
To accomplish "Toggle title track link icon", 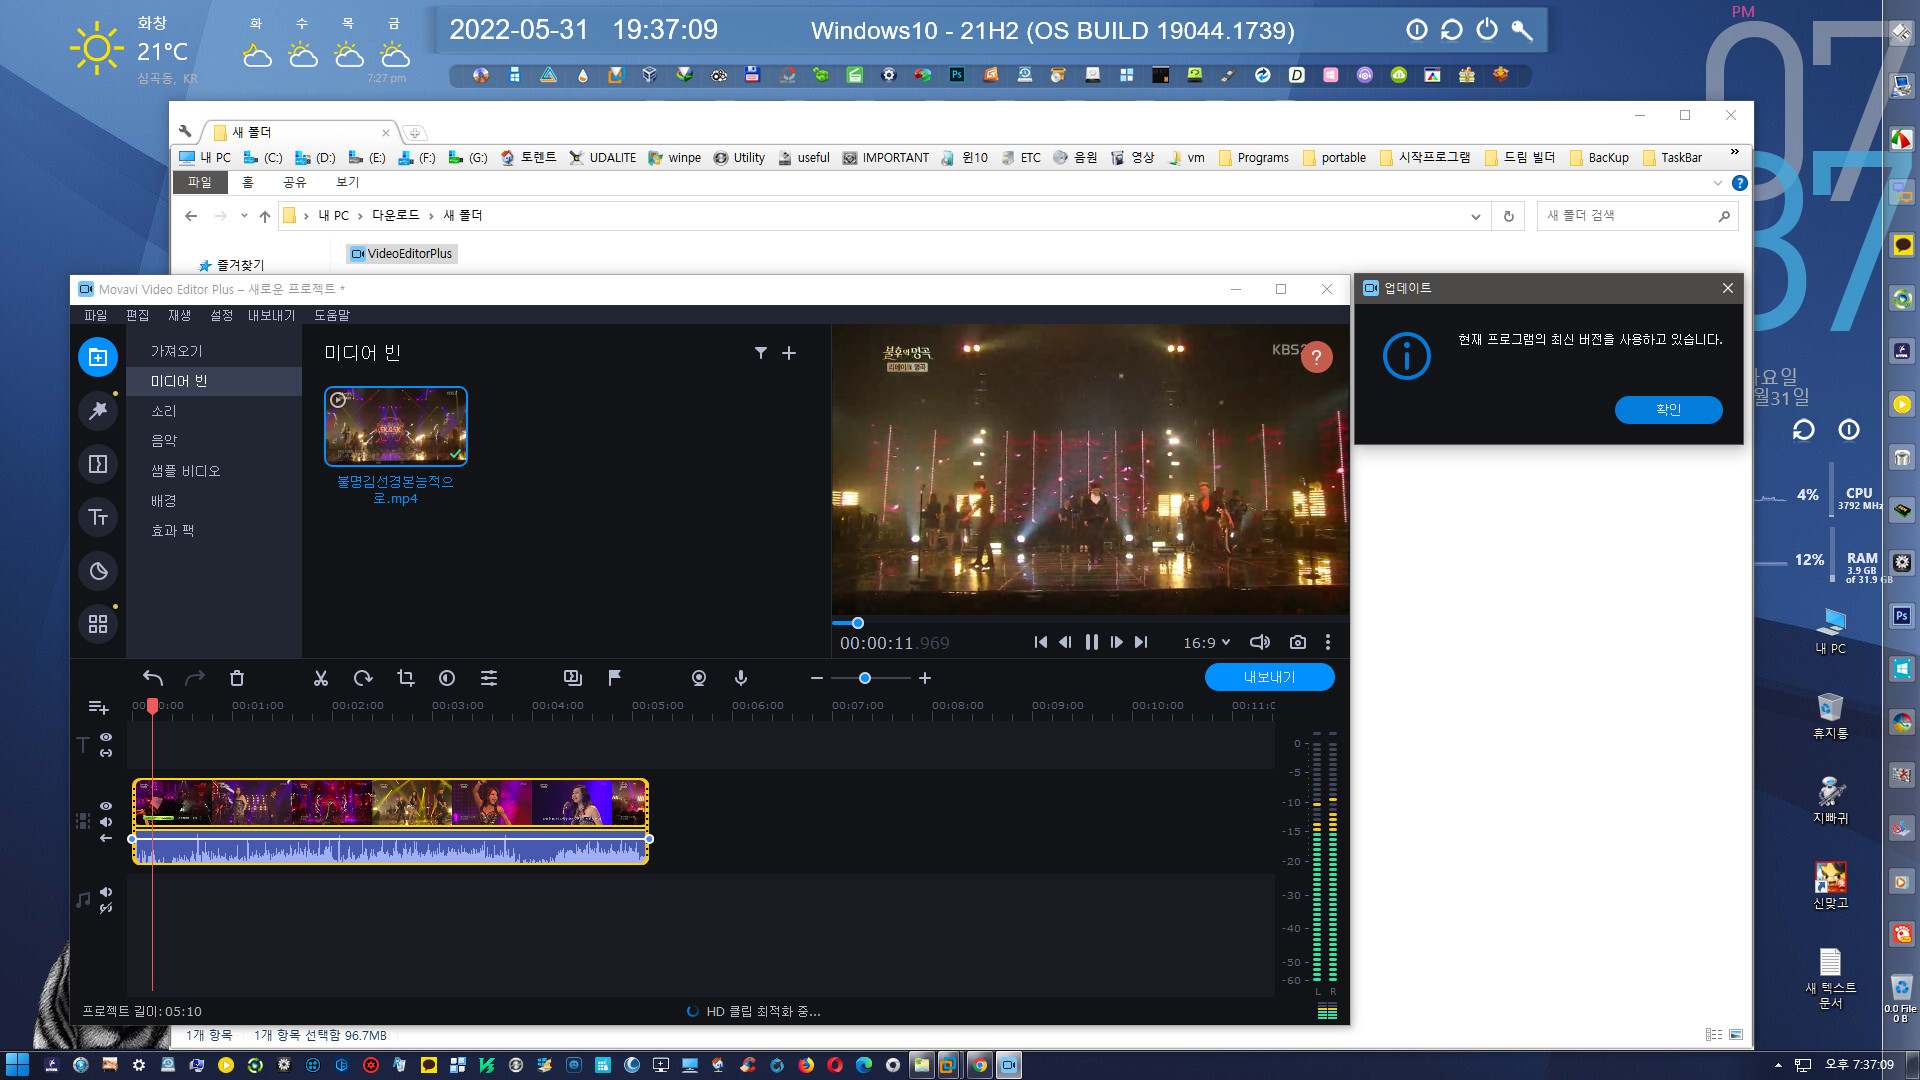I will point(106,753).
